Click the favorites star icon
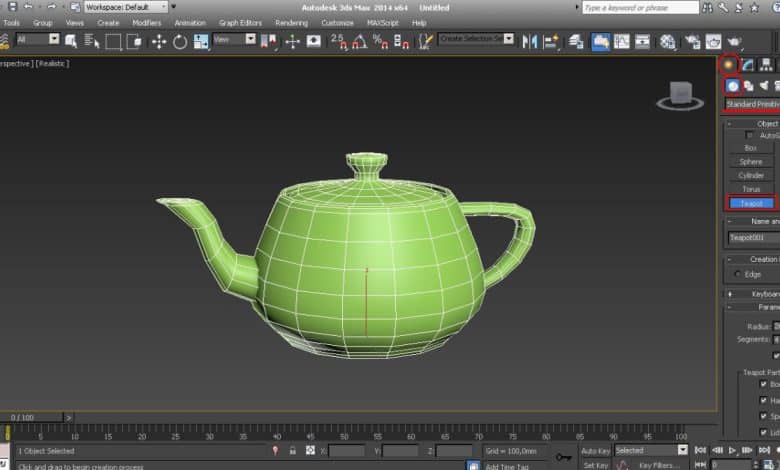The image size is (780, 470). pos(755,7)
